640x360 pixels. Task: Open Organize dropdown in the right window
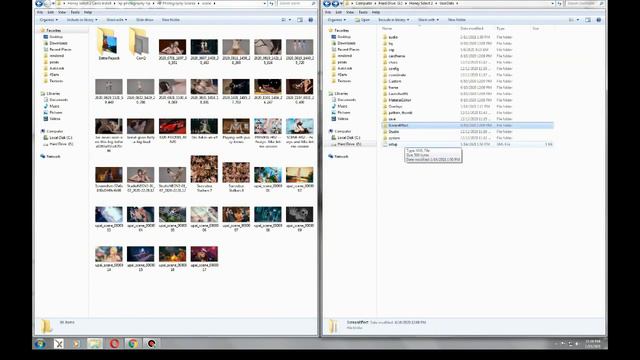coord(336,20)
